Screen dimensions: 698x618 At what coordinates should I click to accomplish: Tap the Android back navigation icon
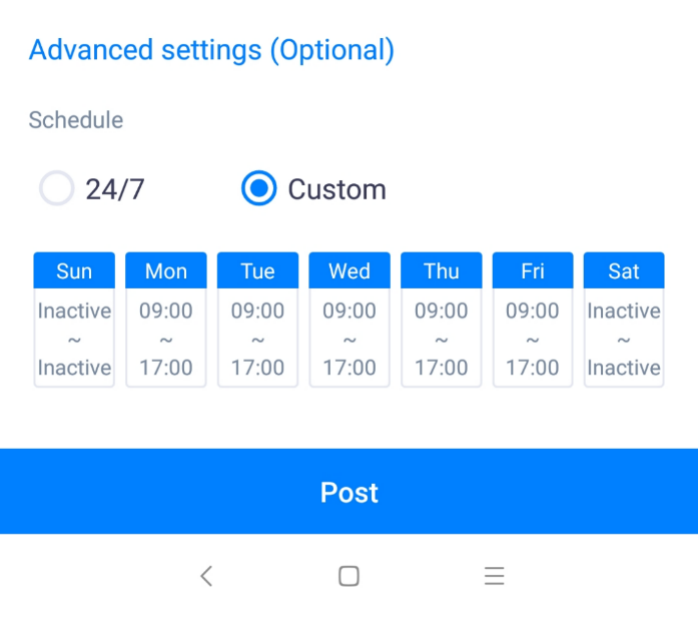[x=206, y=575]
